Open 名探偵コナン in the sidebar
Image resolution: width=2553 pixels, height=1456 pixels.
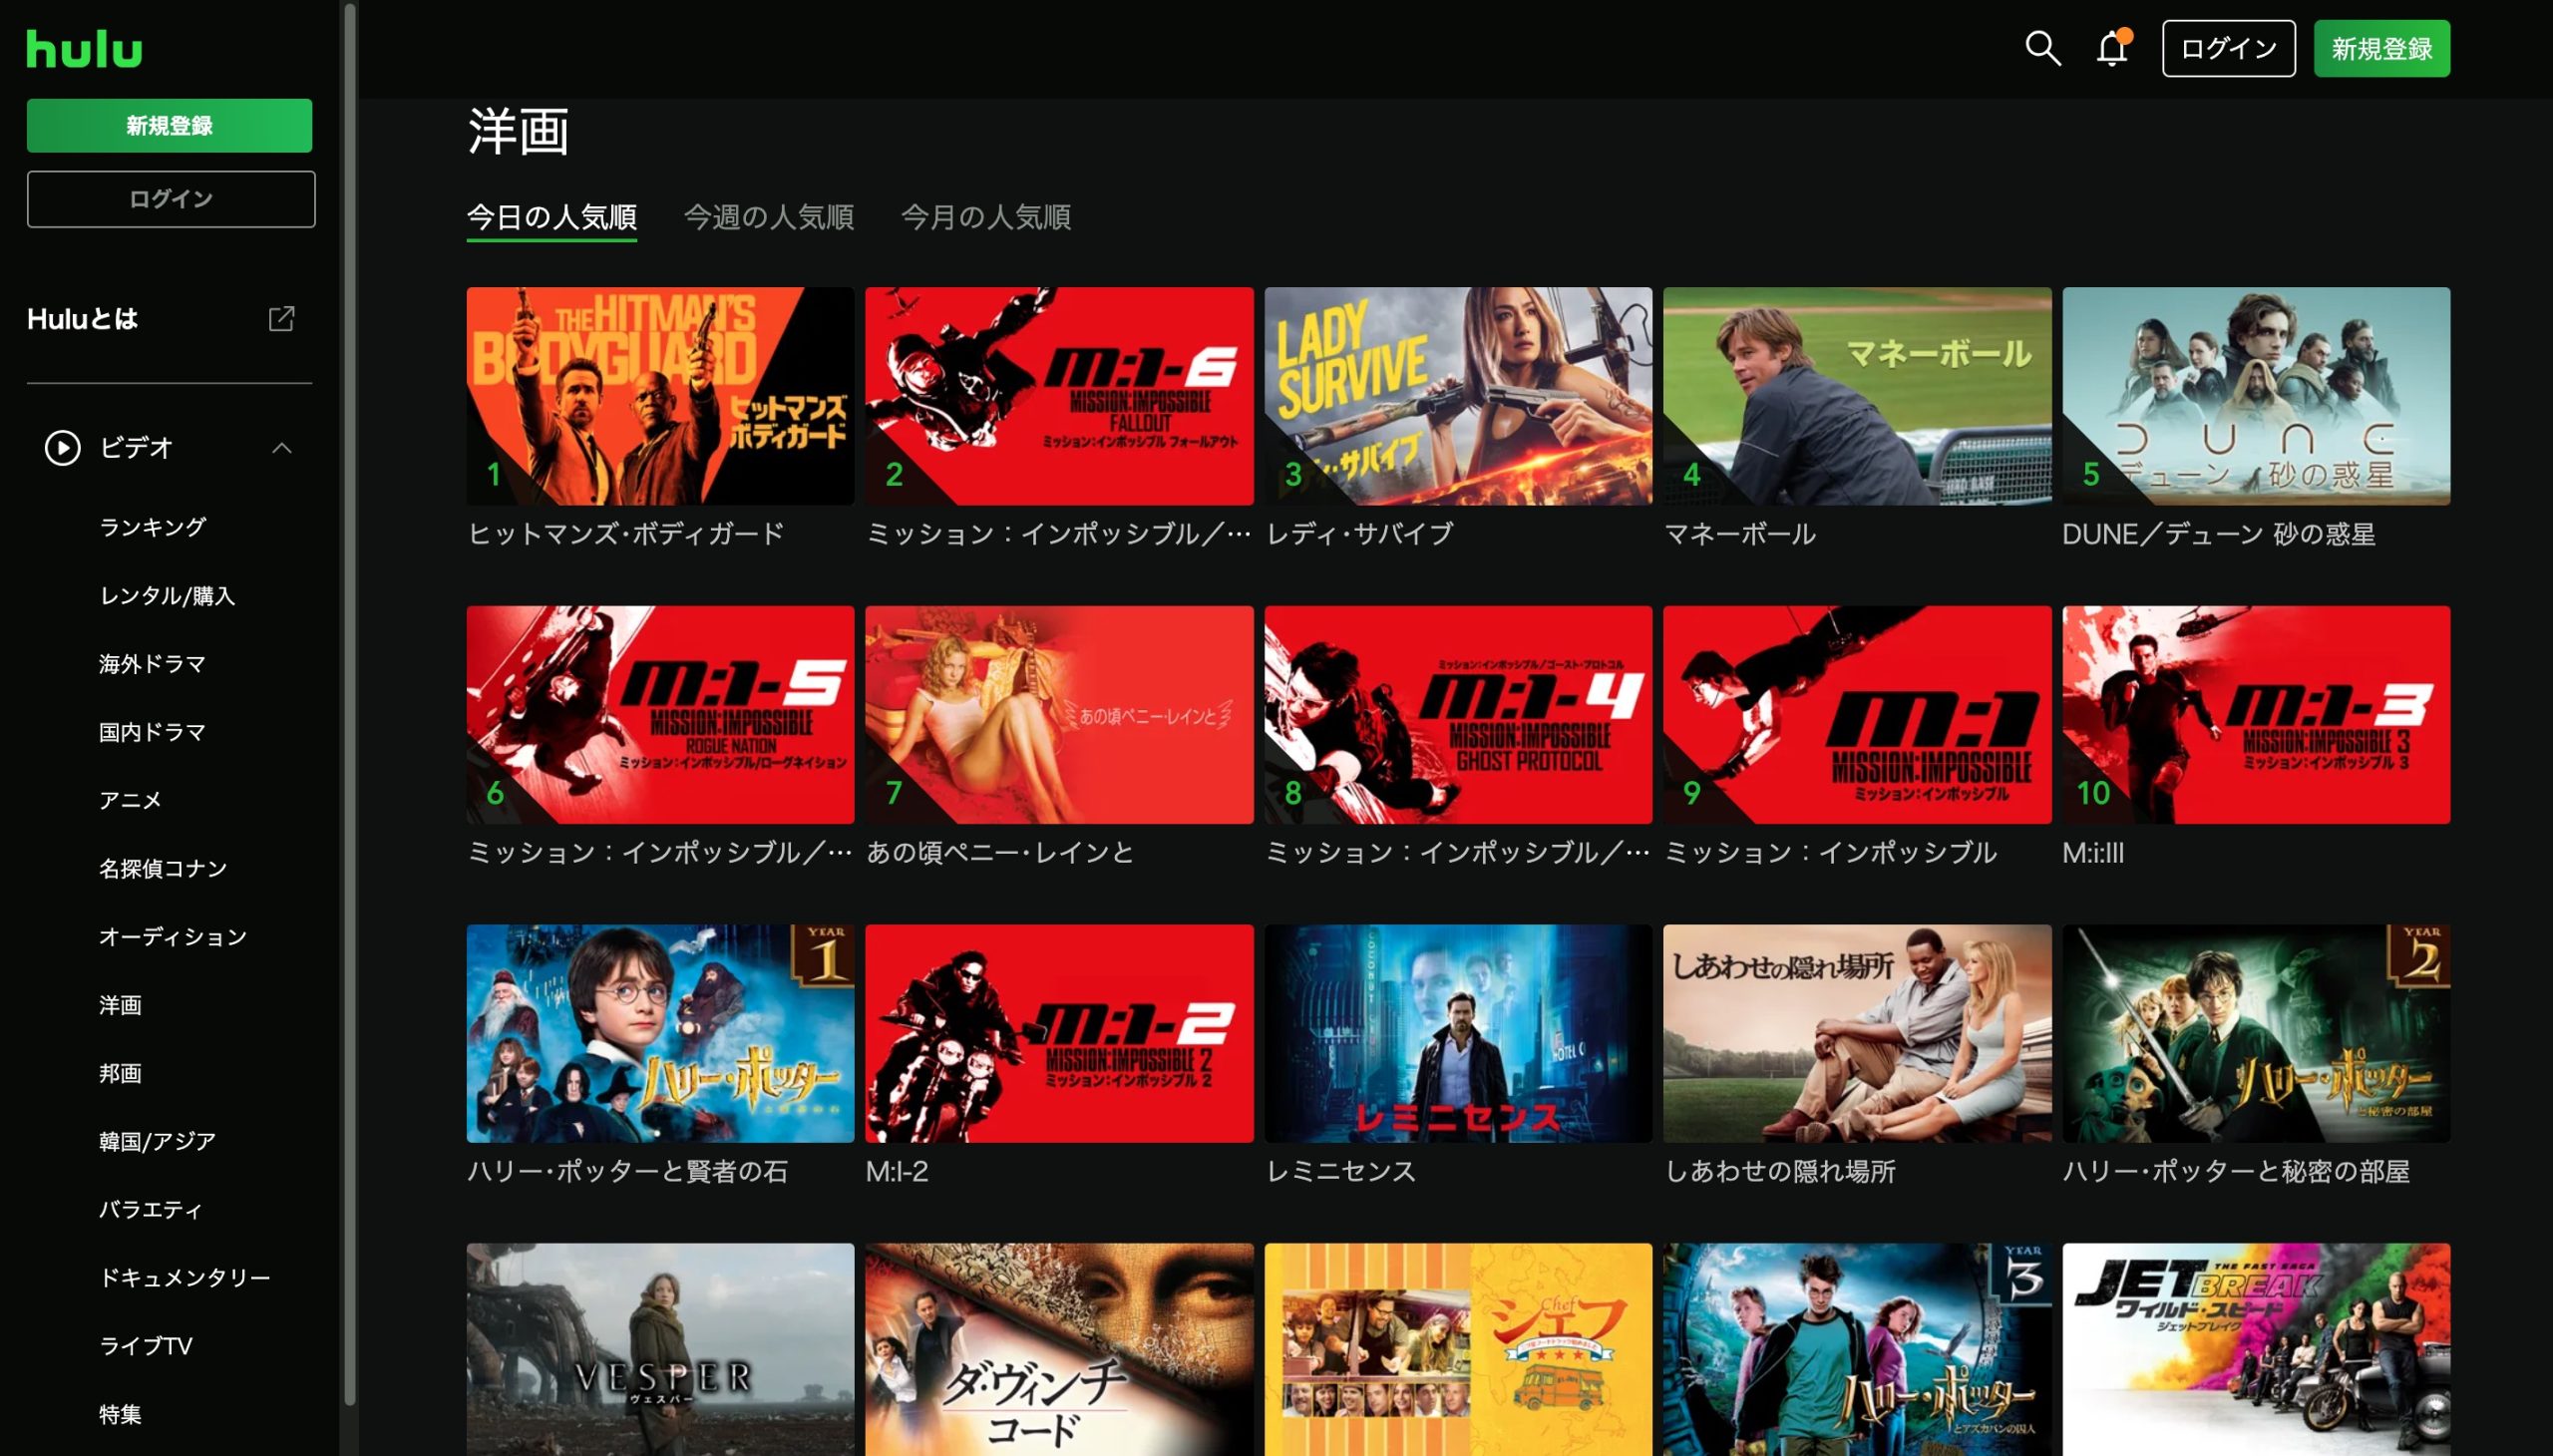[163, 868]
